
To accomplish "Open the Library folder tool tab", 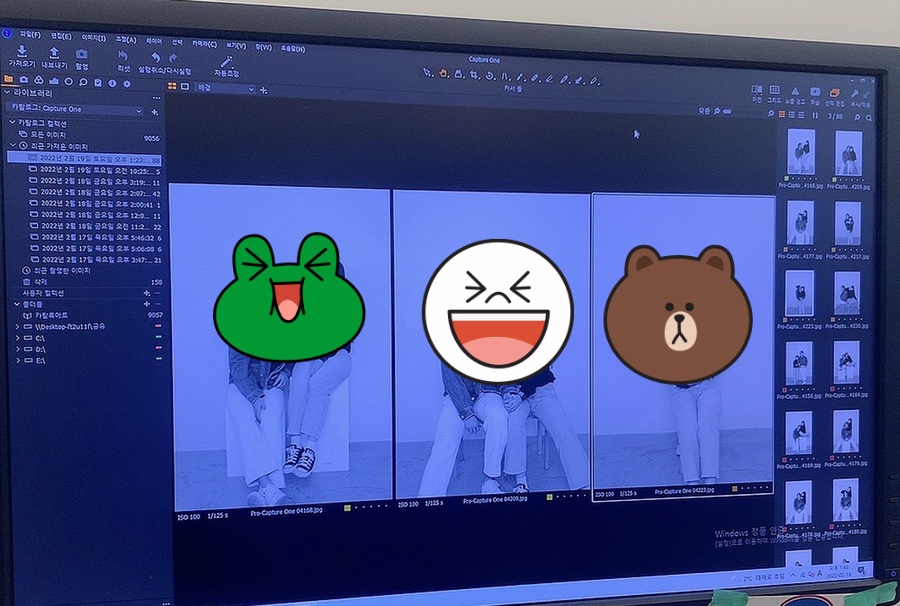I will [x=8, y=79].
